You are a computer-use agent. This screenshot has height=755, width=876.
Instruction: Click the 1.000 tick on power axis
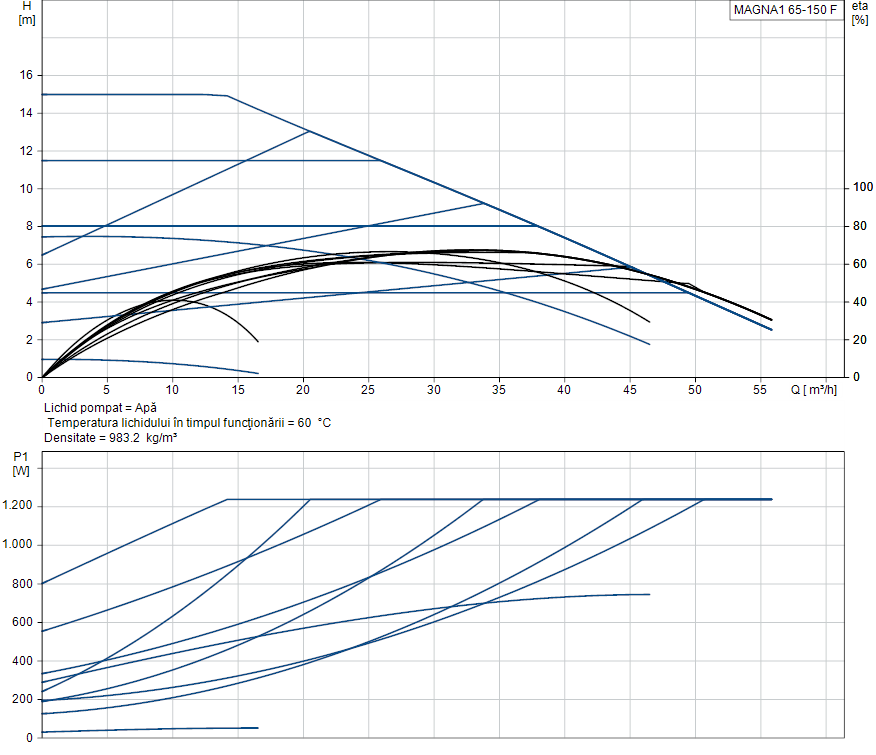[18, 545]
